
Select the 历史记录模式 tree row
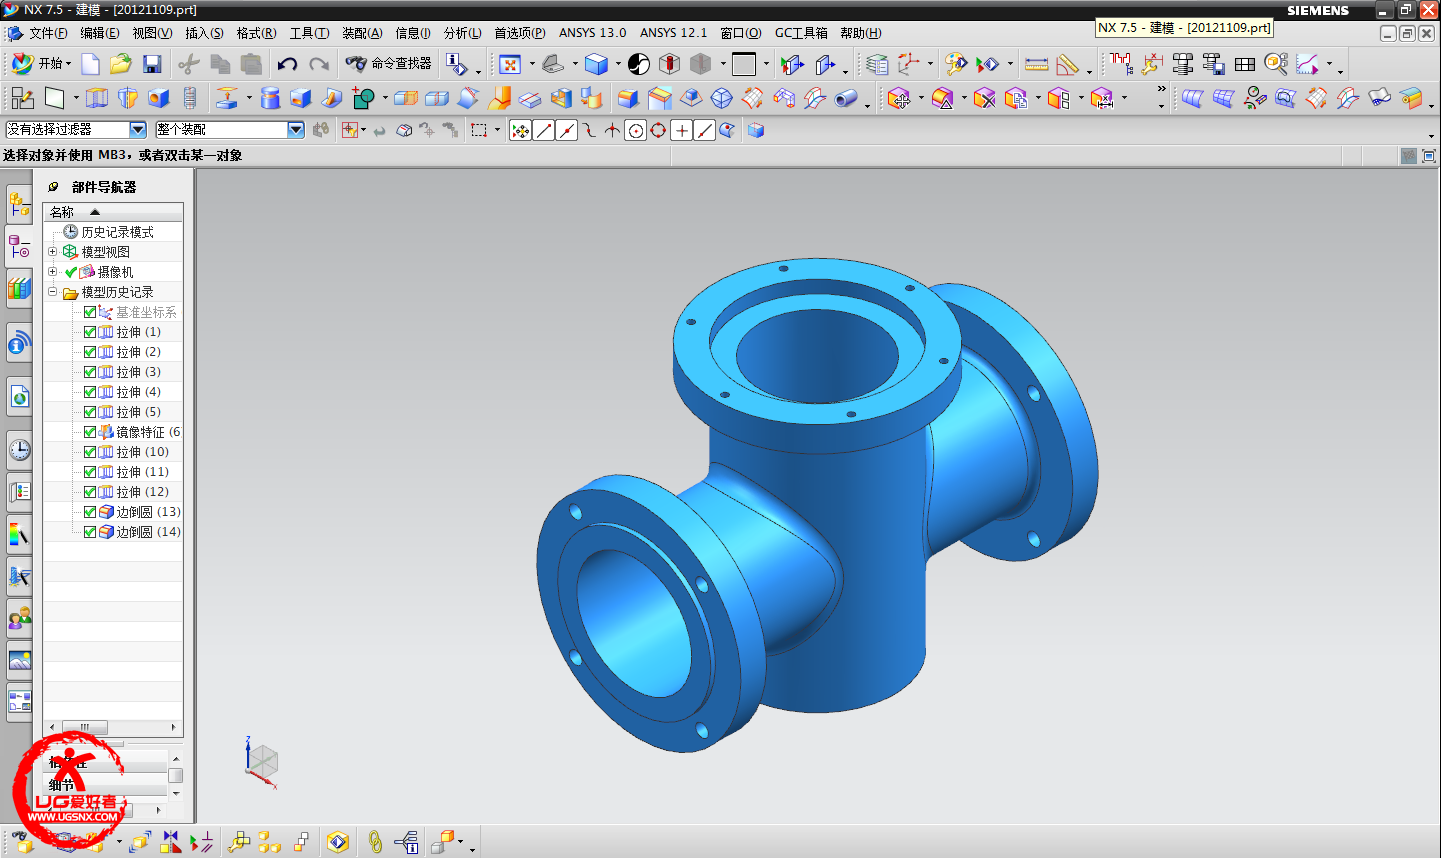point(117,232)
